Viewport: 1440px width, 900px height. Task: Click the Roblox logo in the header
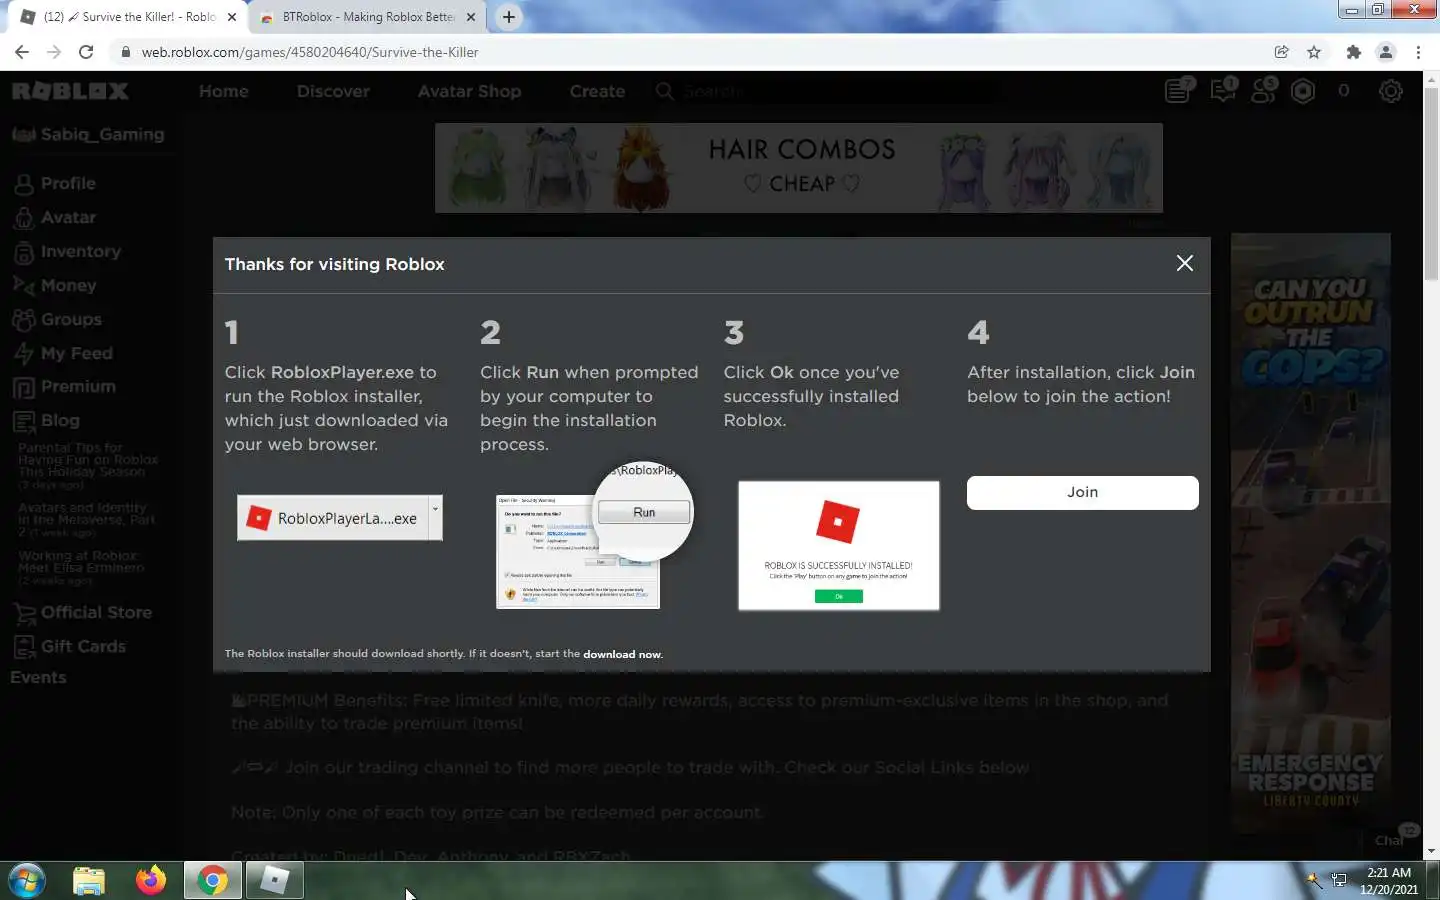[x=70, y=91]
